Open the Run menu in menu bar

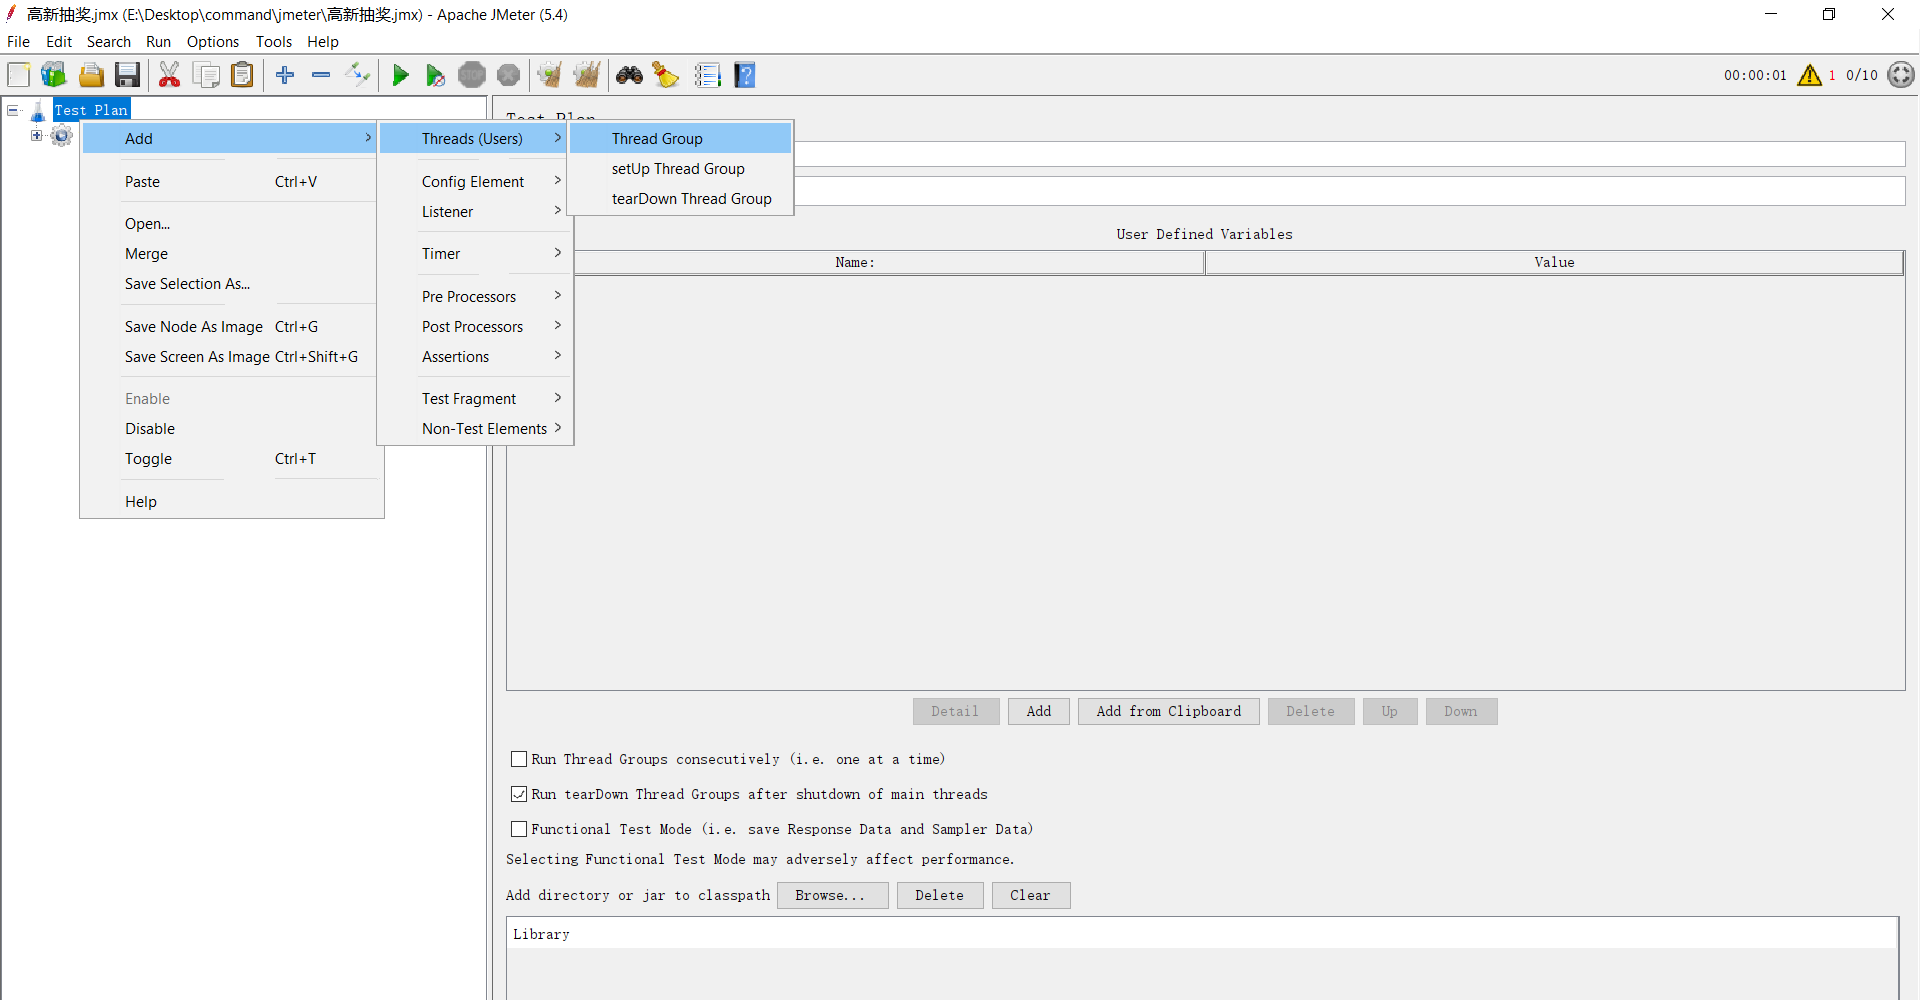click(x=159, y=42)
